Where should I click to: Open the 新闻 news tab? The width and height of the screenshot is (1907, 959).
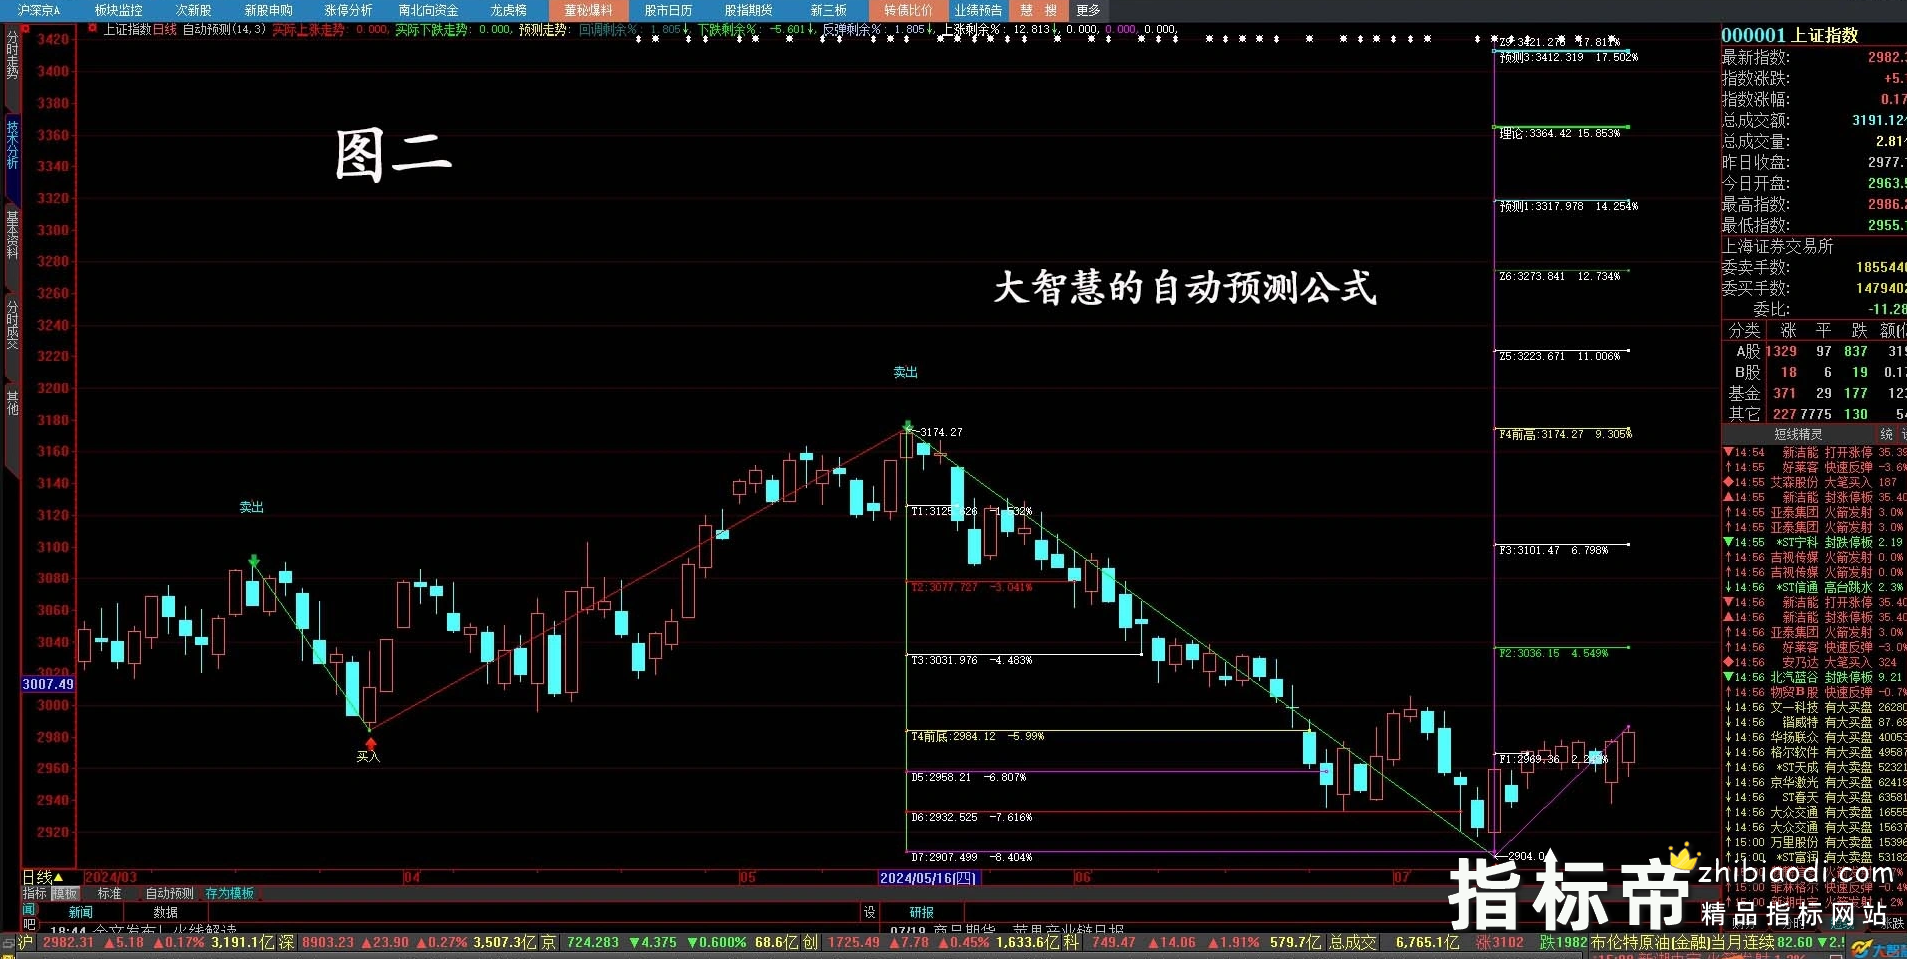tap(80, 912)
